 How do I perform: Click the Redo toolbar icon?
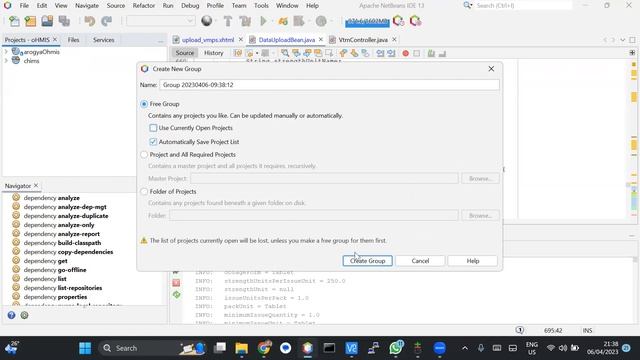(107, 21)
